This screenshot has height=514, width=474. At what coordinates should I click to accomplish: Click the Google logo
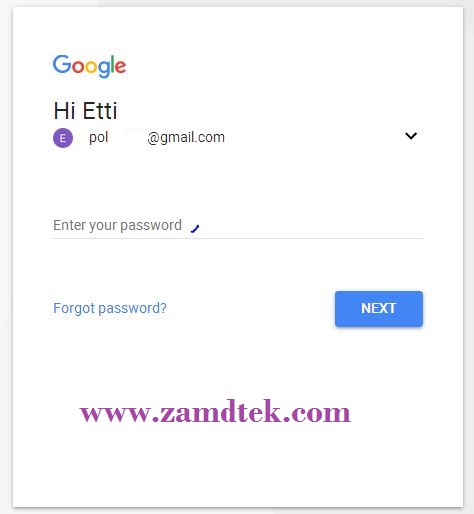(89, 66)
